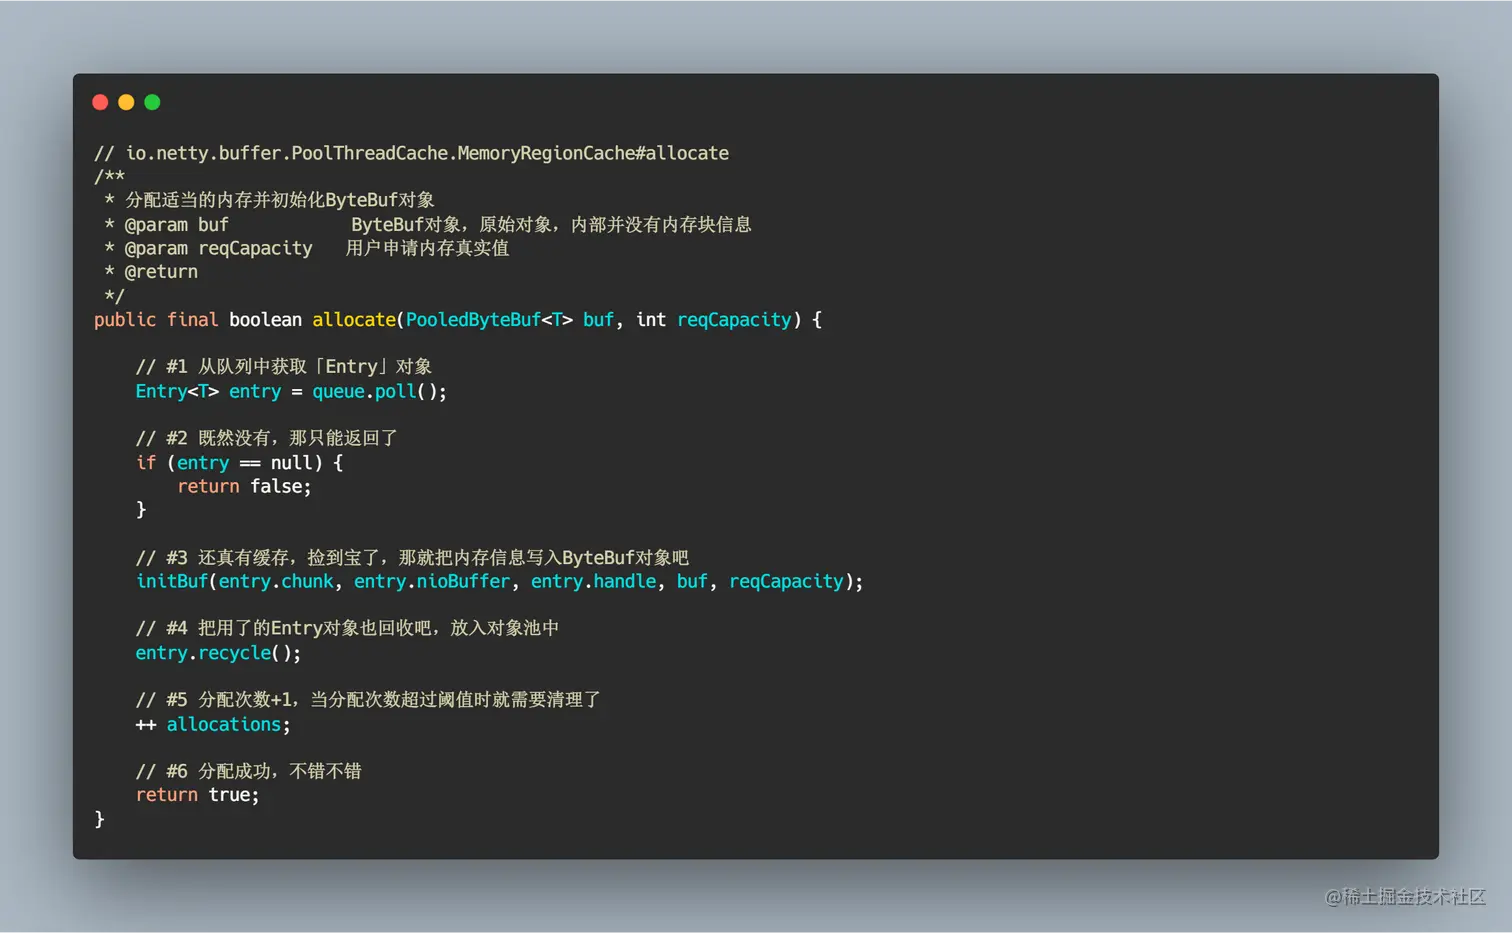Select the io.netty.buffer.PoolThreadCache comment path
Screen dimensions: 1512x933
410,152
